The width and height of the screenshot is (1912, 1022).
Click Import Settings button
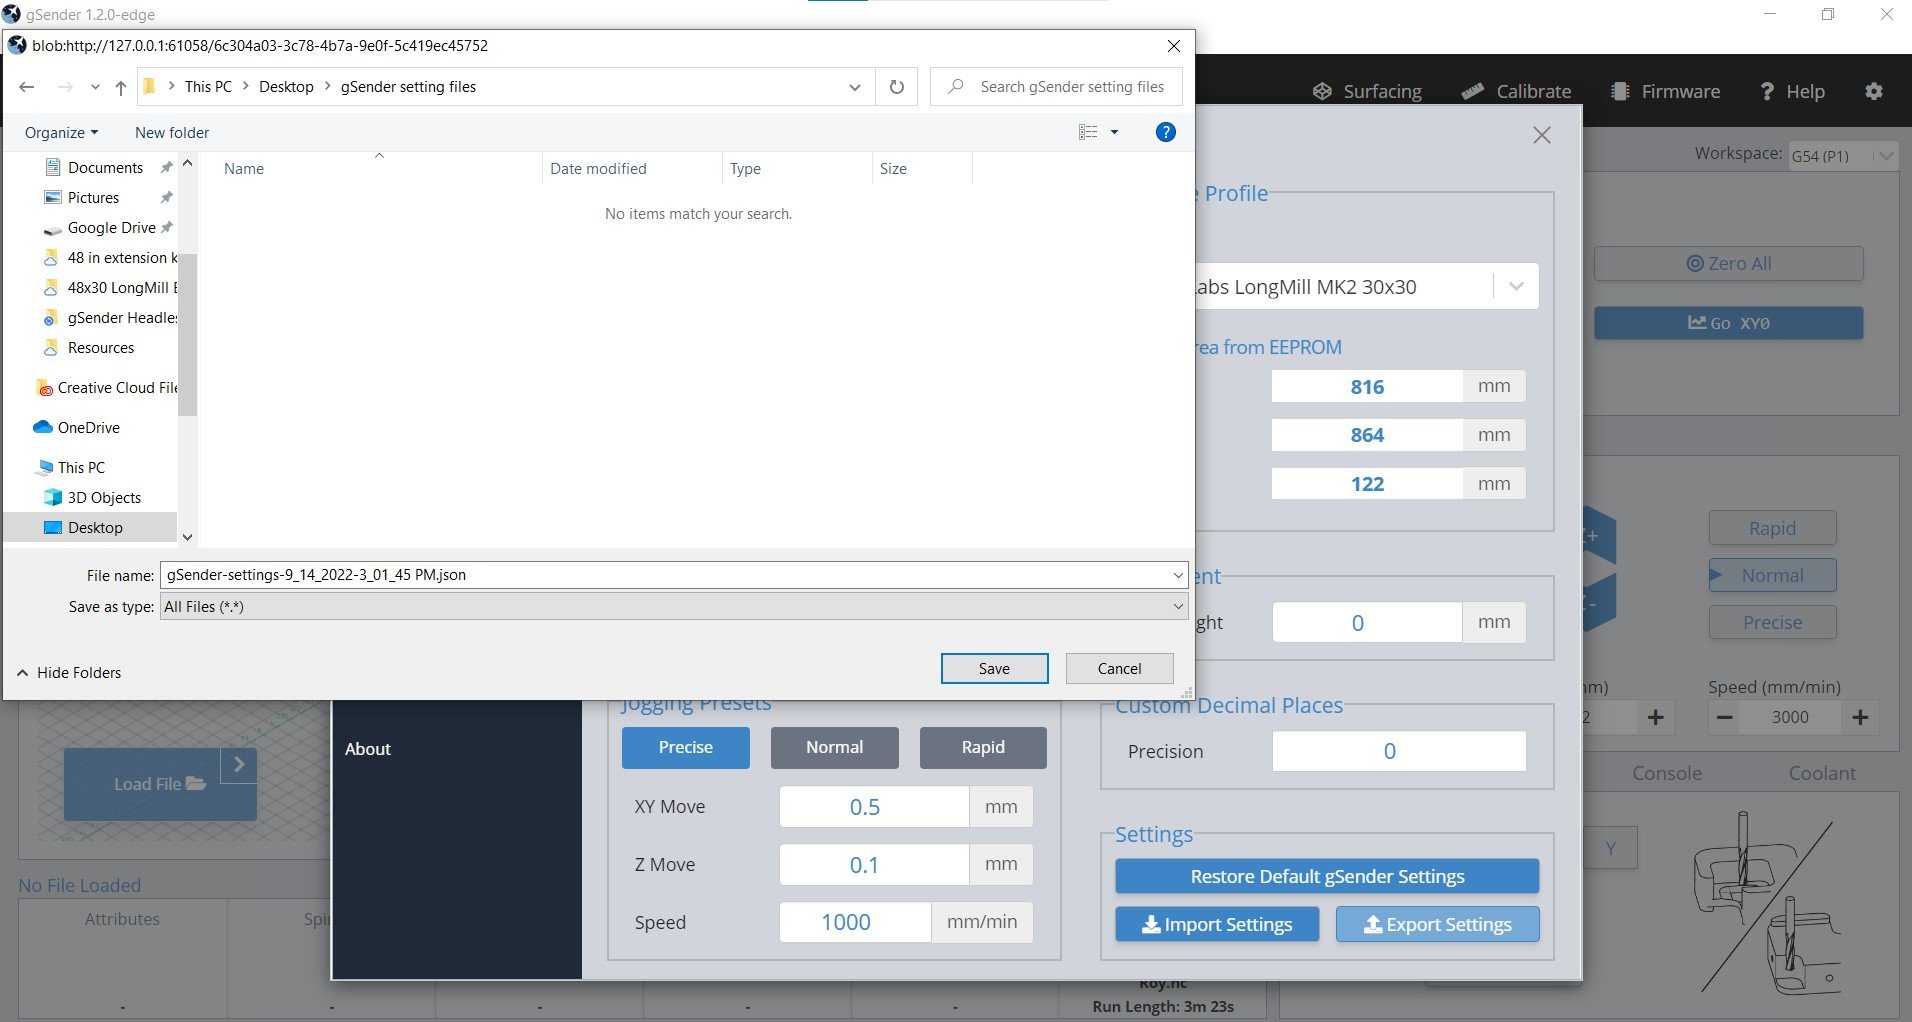[1217, 924]
